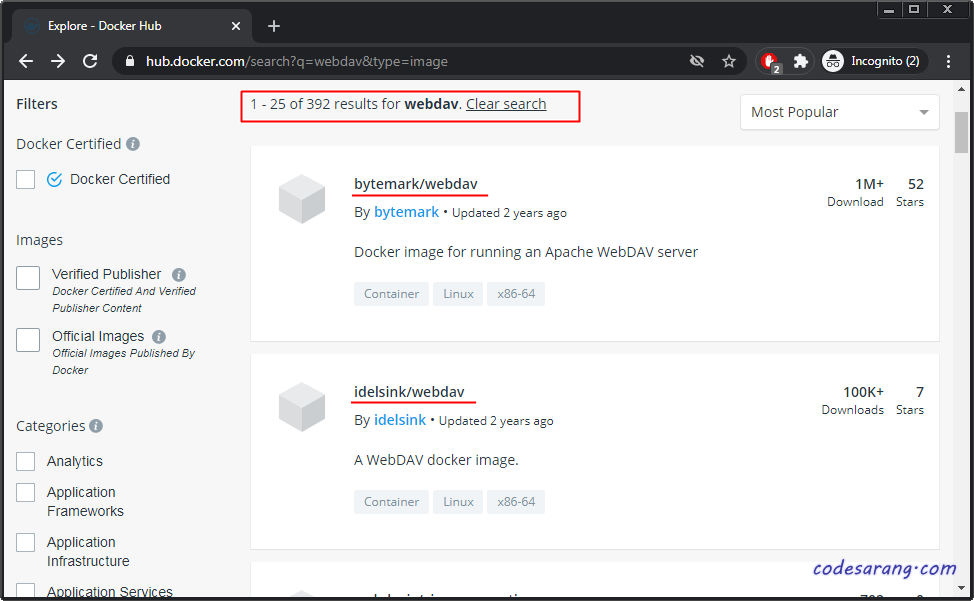Maximize the browser window
The height and width of the screenshot is (601, 974).
tap(914, 9)
